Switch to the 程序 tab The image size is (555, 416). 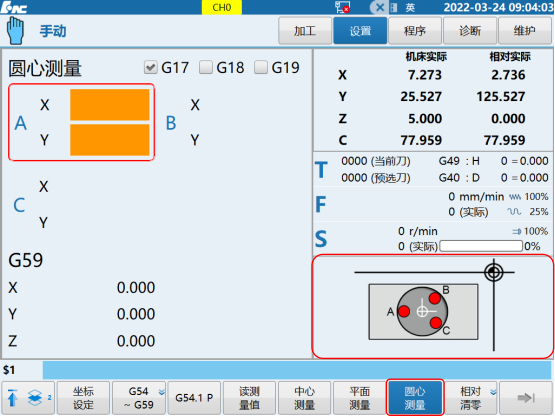(x=415, y=31)
